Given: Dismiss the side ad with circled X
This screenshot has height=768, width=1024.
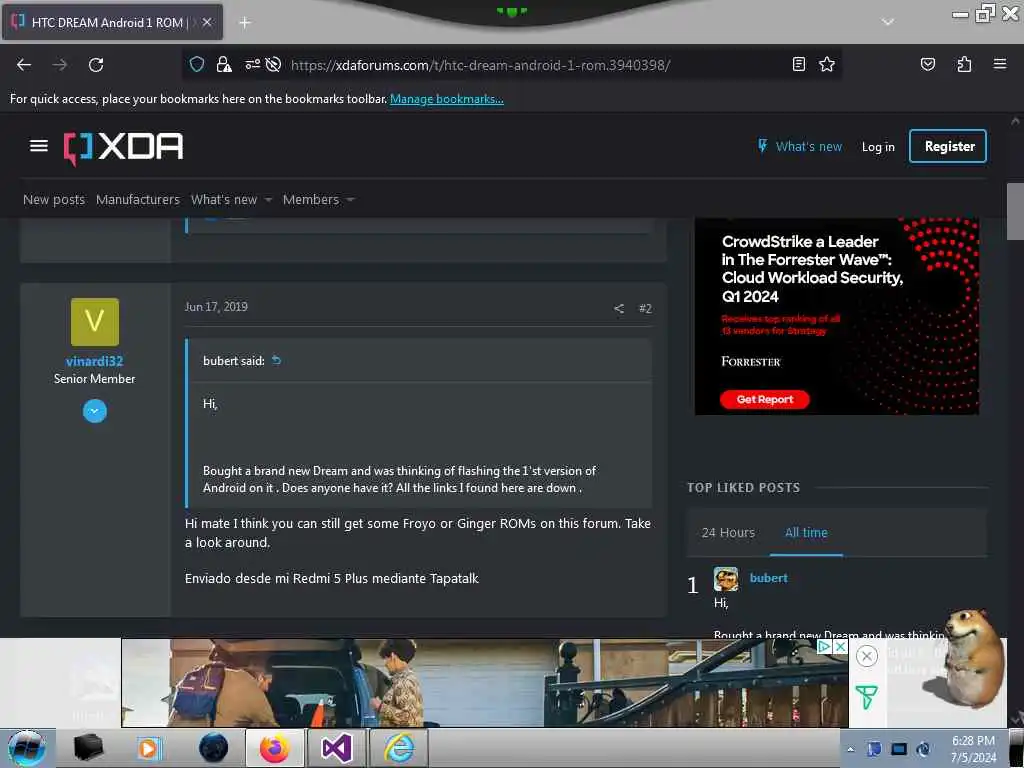Looking at the screenshot, I should [867, 656].
